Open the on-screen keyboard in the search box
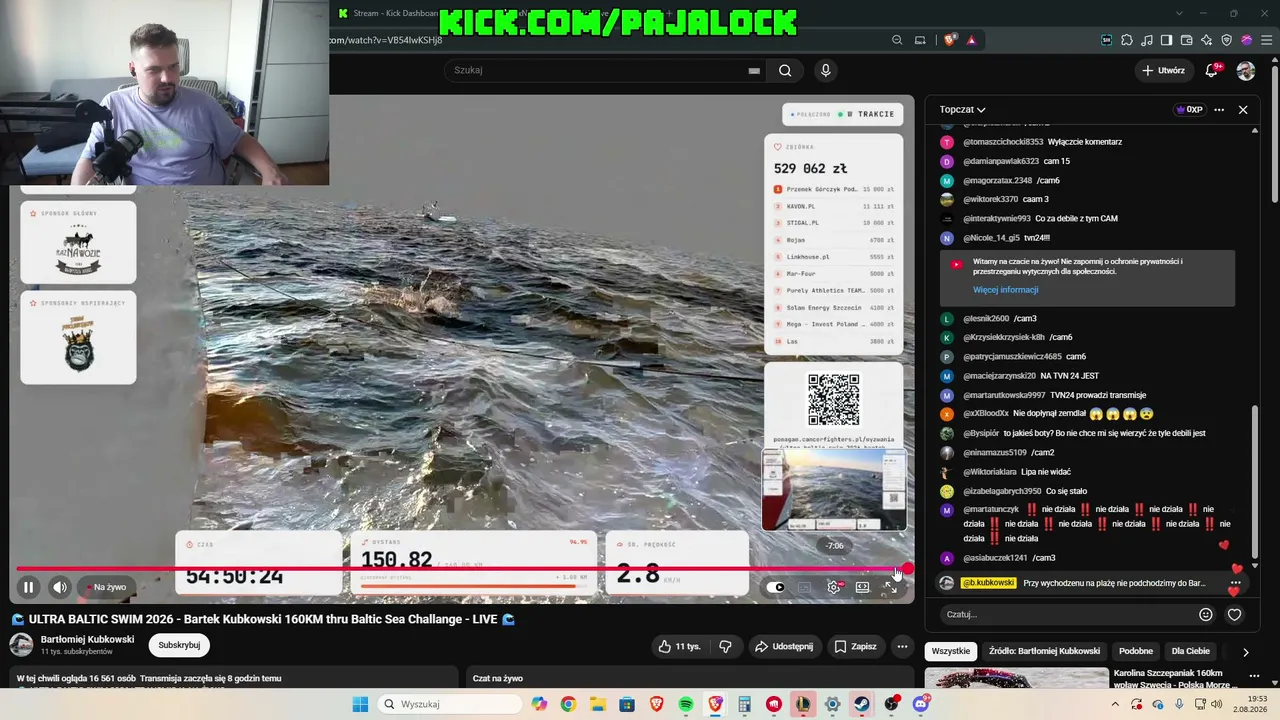 point(754,70)
